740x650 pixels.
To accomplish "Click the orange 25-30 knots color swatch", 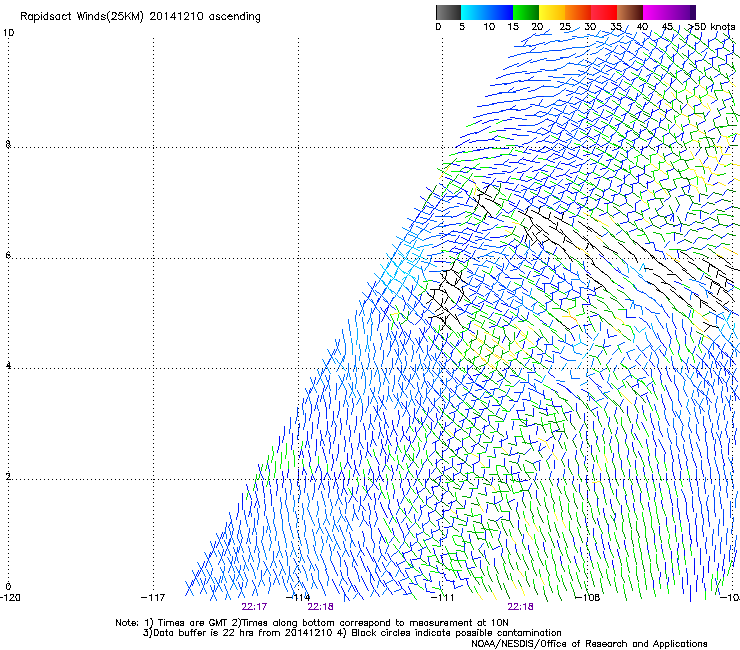I will (x=578, y=12).
